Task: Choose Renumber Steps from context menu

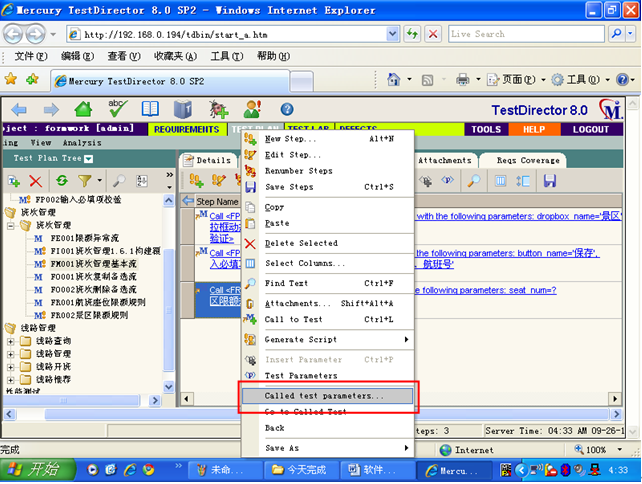Action: click(328, 171)
